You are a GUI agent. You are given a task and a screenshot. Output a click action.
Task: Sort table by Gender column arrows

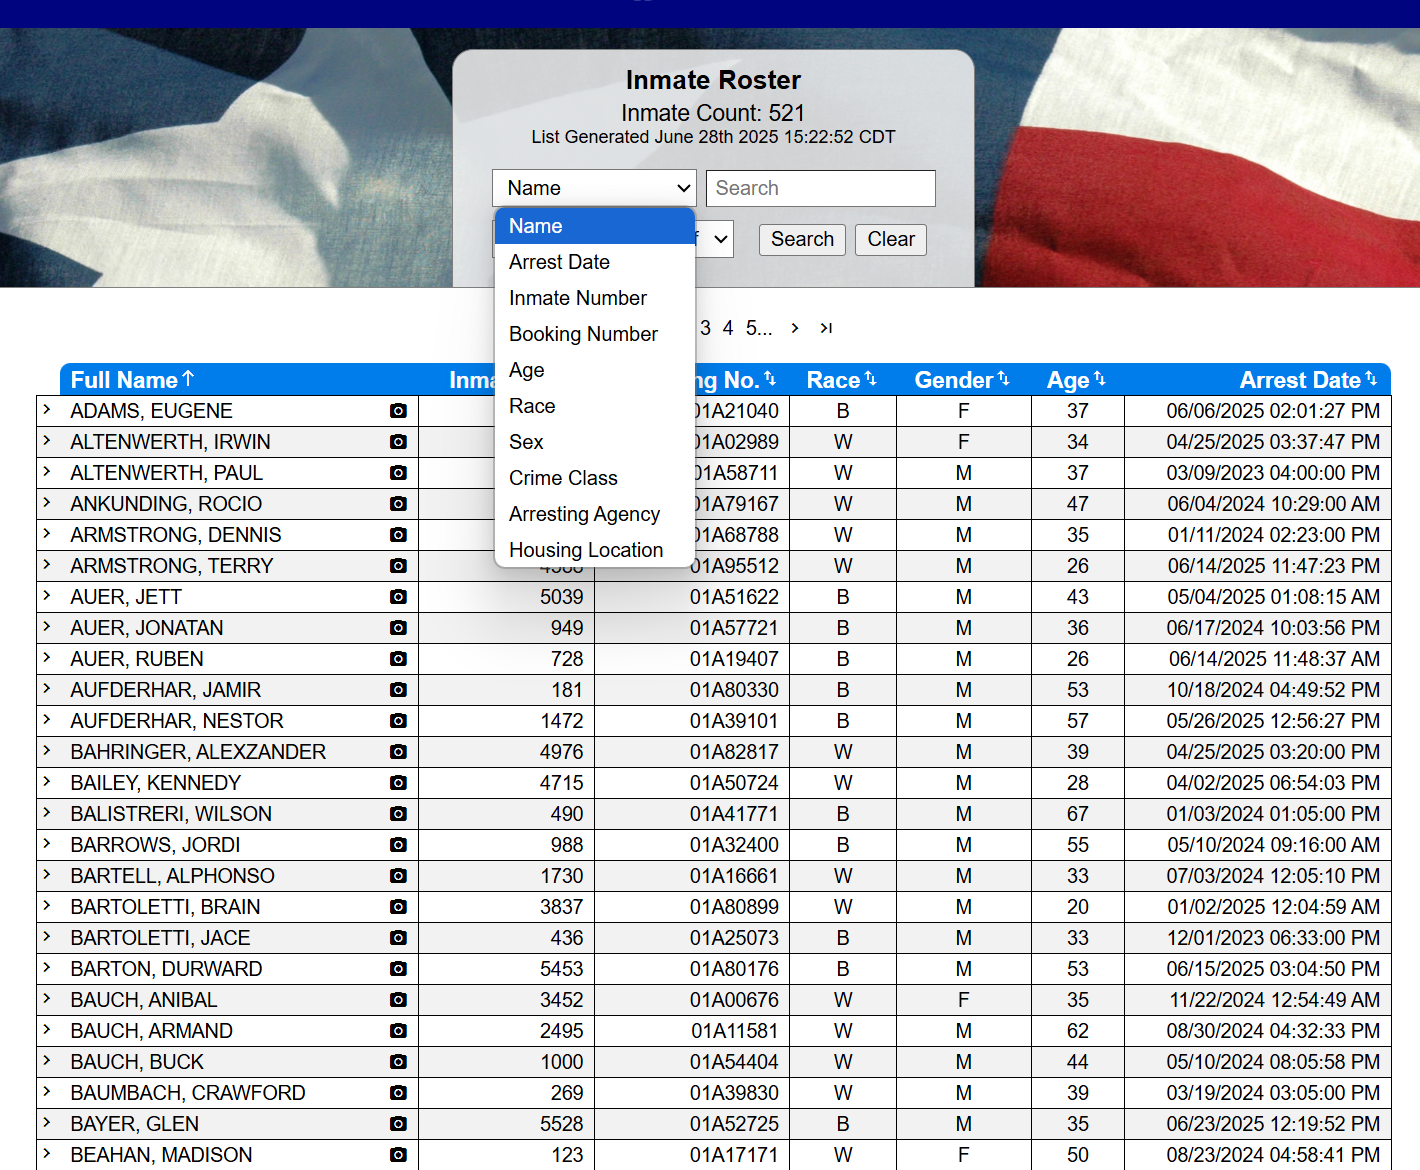click(1003, 379)
